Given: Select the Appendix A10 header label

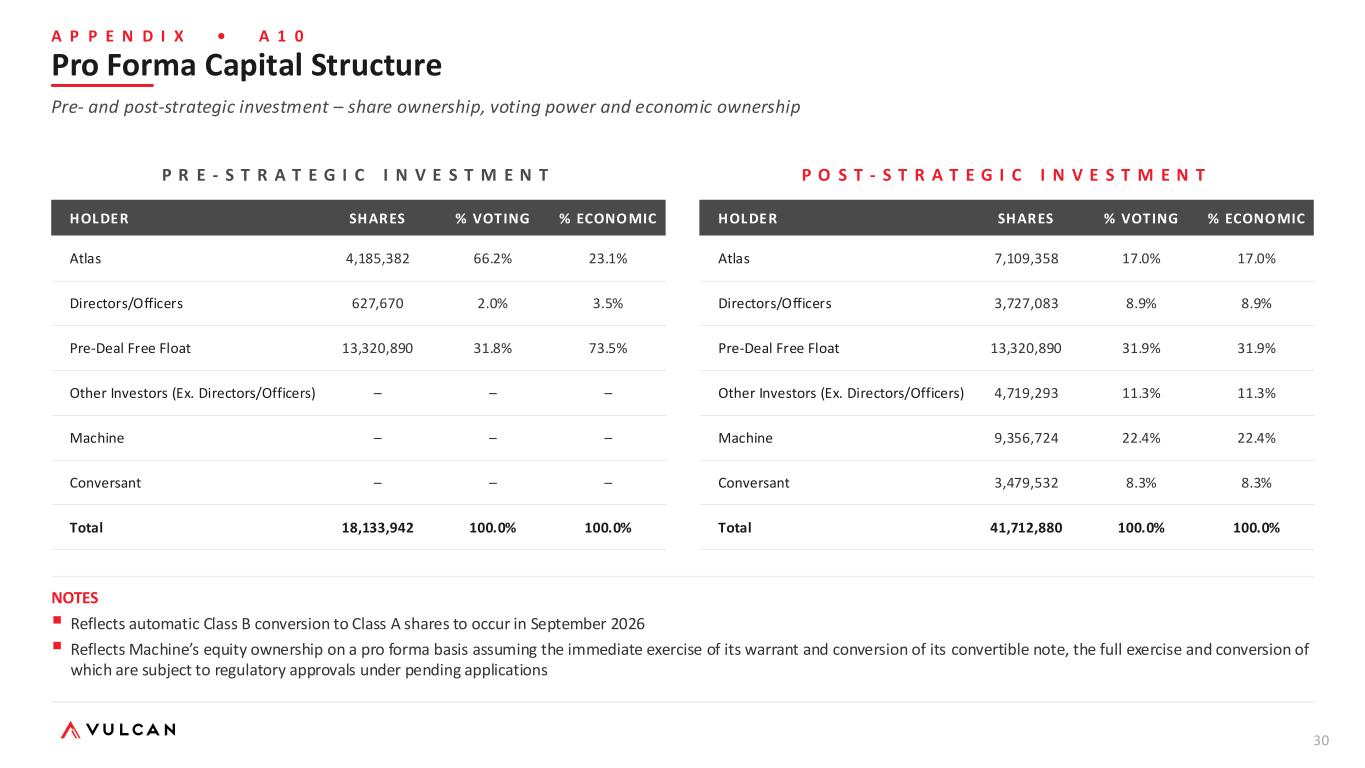Looking at the screenshot, I should click(x=178, y=35).
